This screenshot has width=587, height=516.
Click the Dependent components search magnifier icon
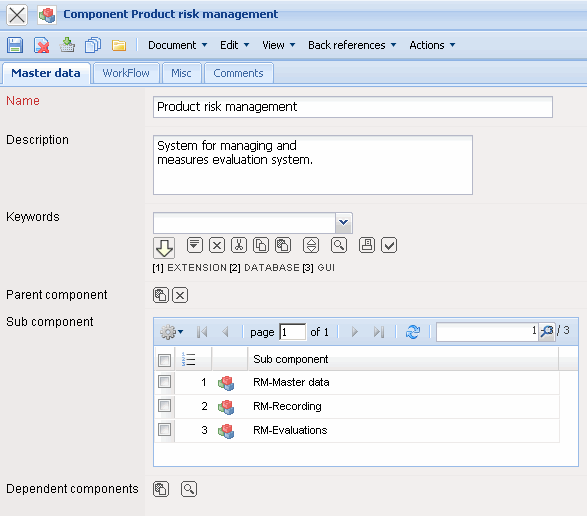pos(189,489)
